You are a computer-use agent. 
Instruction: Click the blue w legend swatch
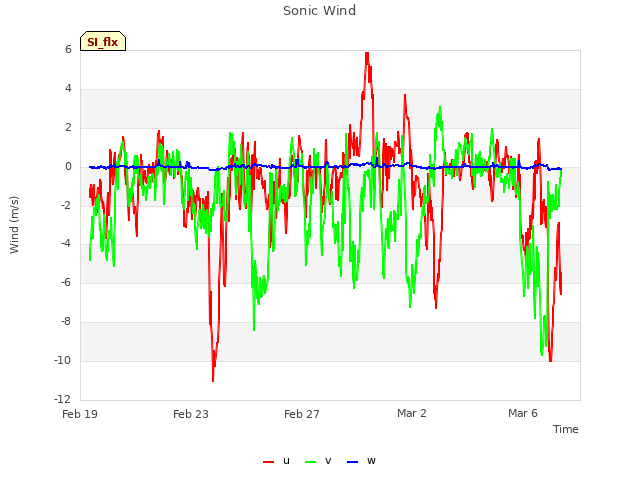tap(353, 462)
